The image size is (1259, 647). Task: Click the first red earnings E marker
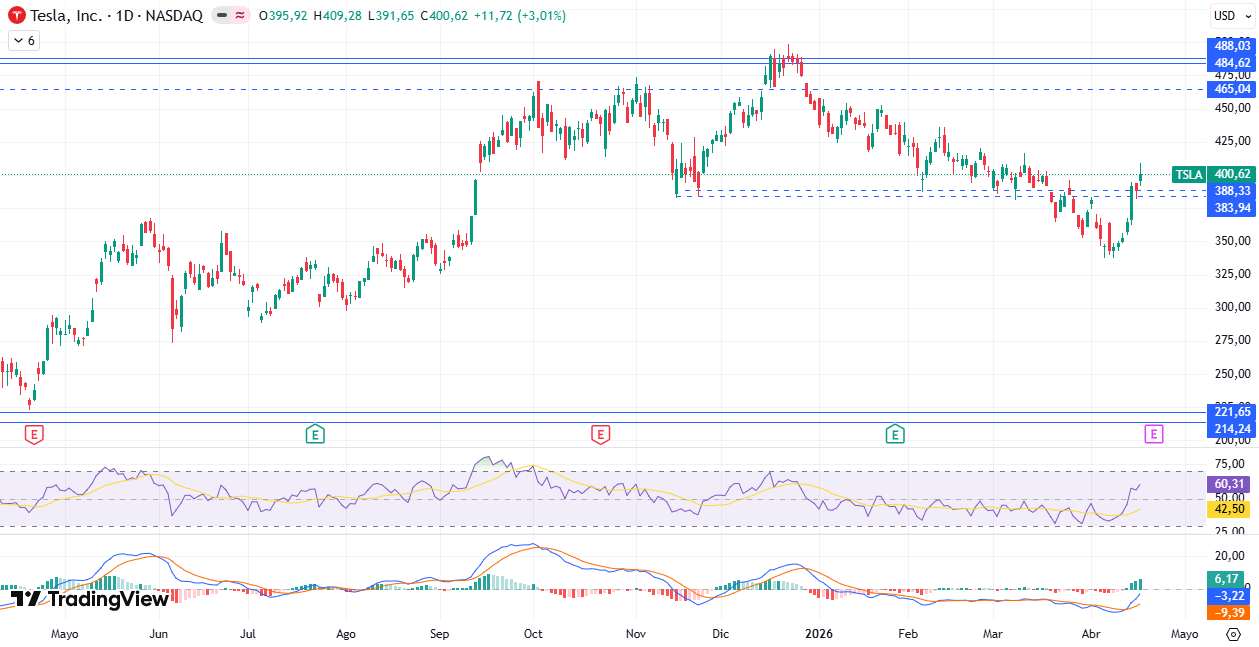click(34, 434)
